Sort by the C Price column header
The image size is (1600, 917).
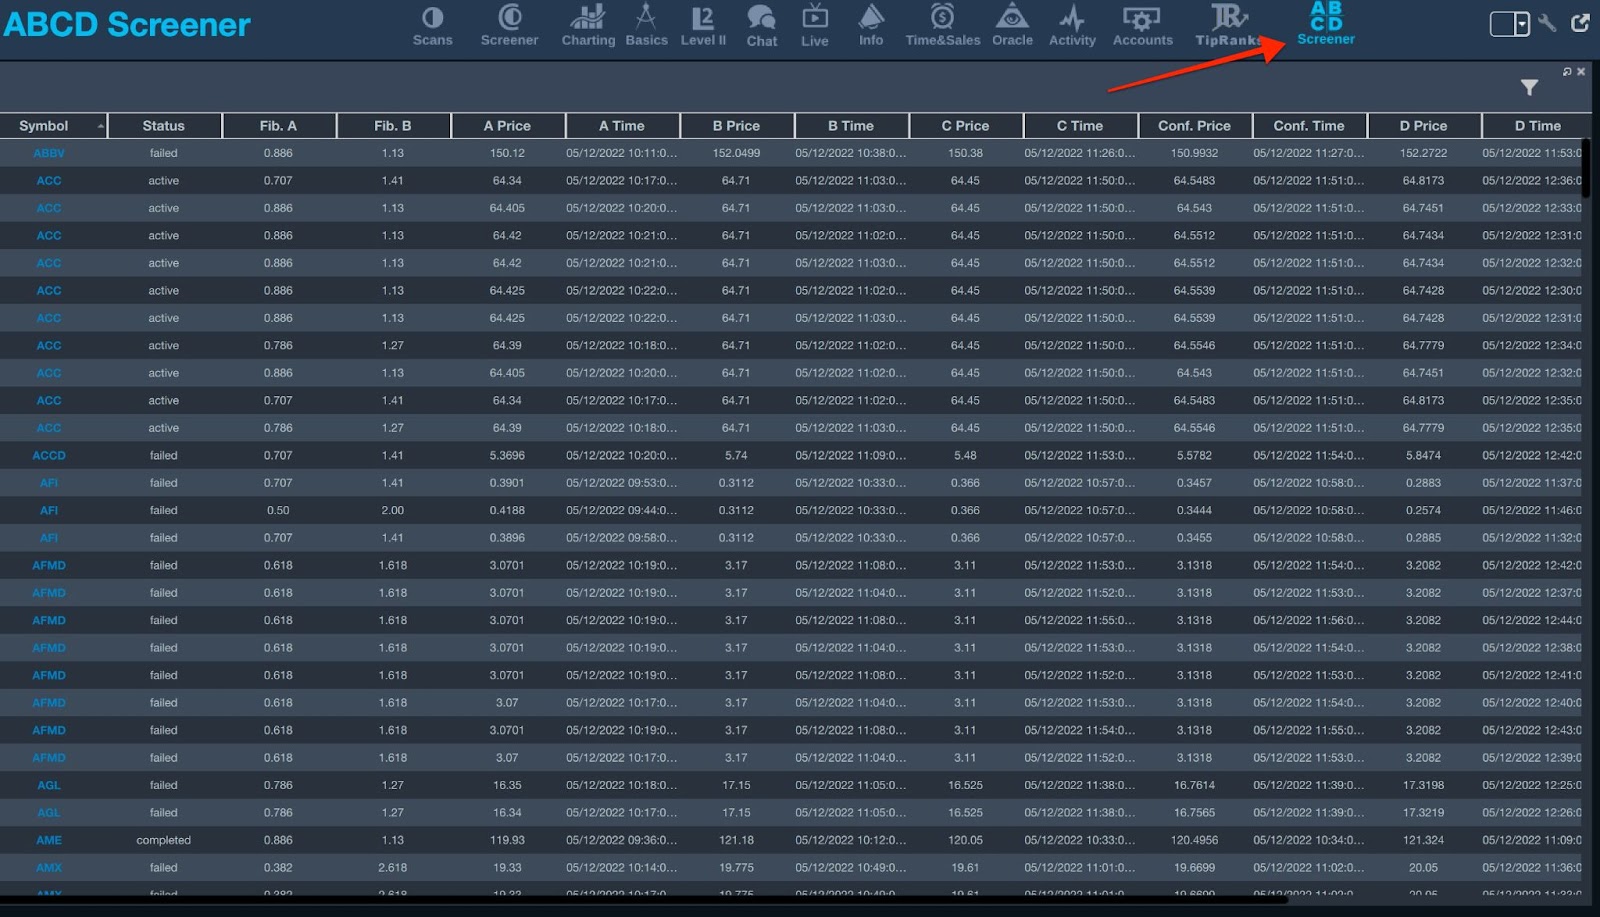pos(965,125)
